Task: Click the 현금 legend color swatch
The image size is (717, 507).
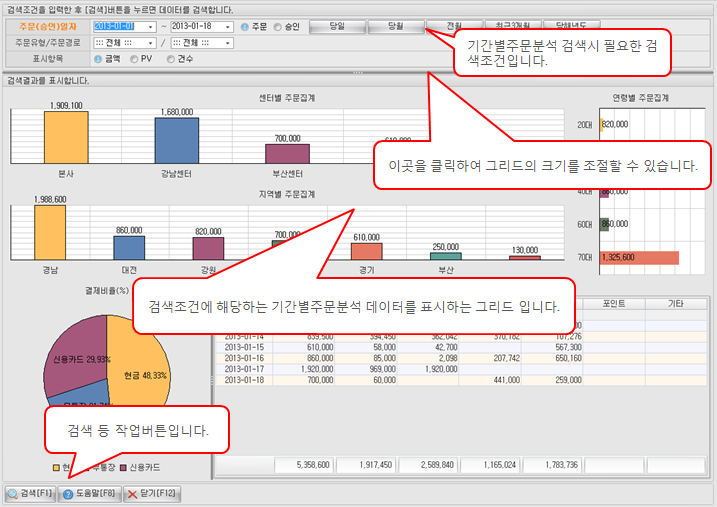Action: point(56,468)
